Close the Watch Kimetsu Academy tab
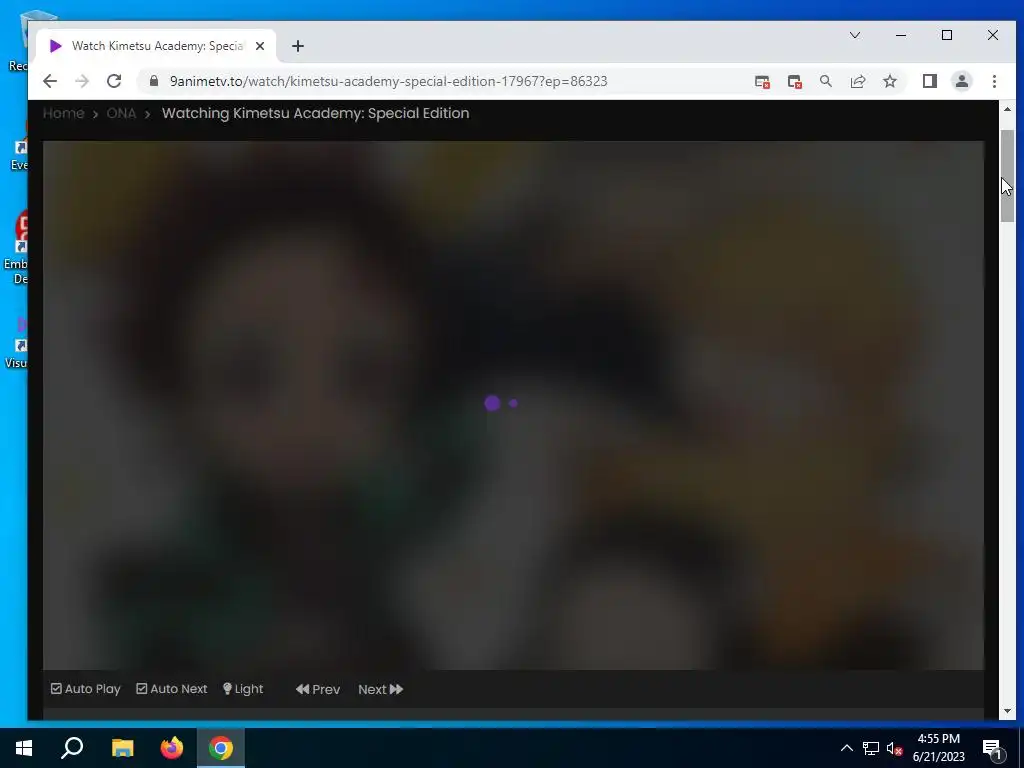The height and width of the screenshot is (768, 1024). click(x=260, y=46)
